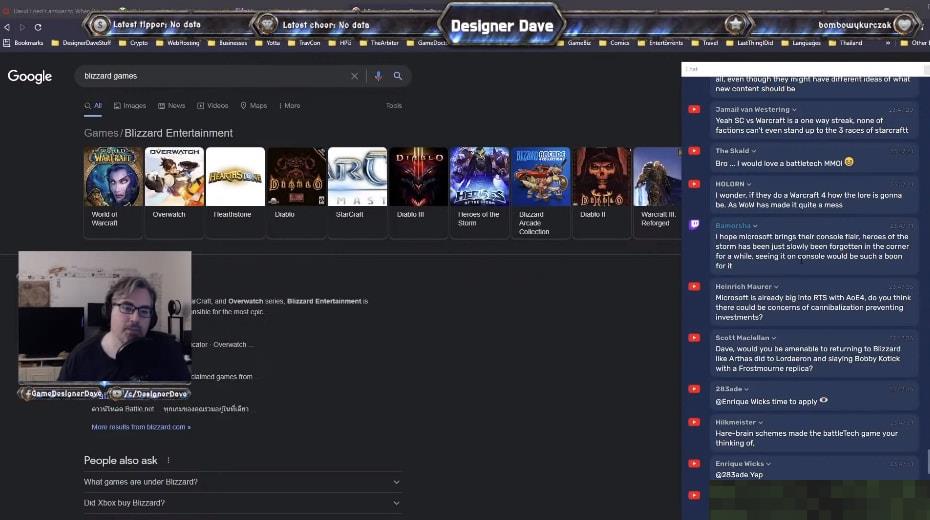930x520 pixels.
Task: Open the More search menu
Action: (x=289, y=106)
